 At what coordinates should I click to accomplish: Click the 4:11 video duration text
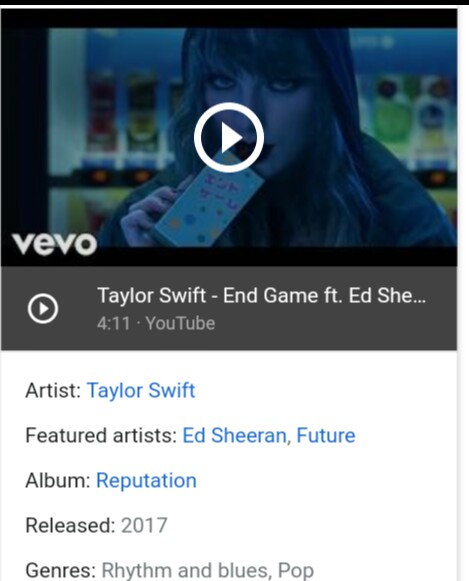pos(113,323)
